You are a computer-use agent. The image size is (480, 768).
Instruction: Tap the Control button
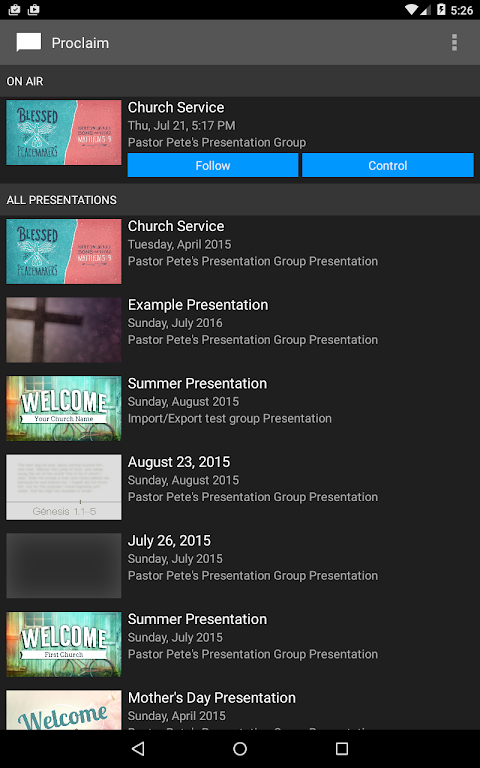pos(387,165)
